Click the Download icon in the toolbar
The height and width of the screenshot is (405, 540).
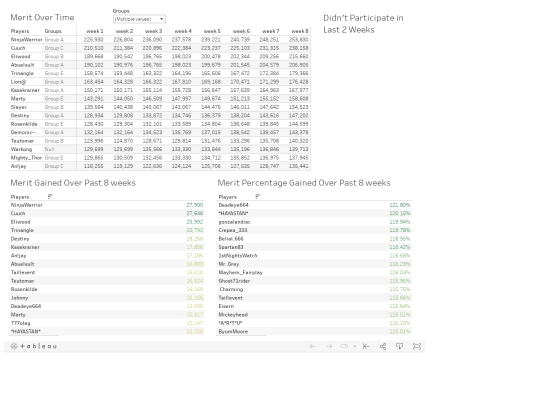[x=399, y=346]
